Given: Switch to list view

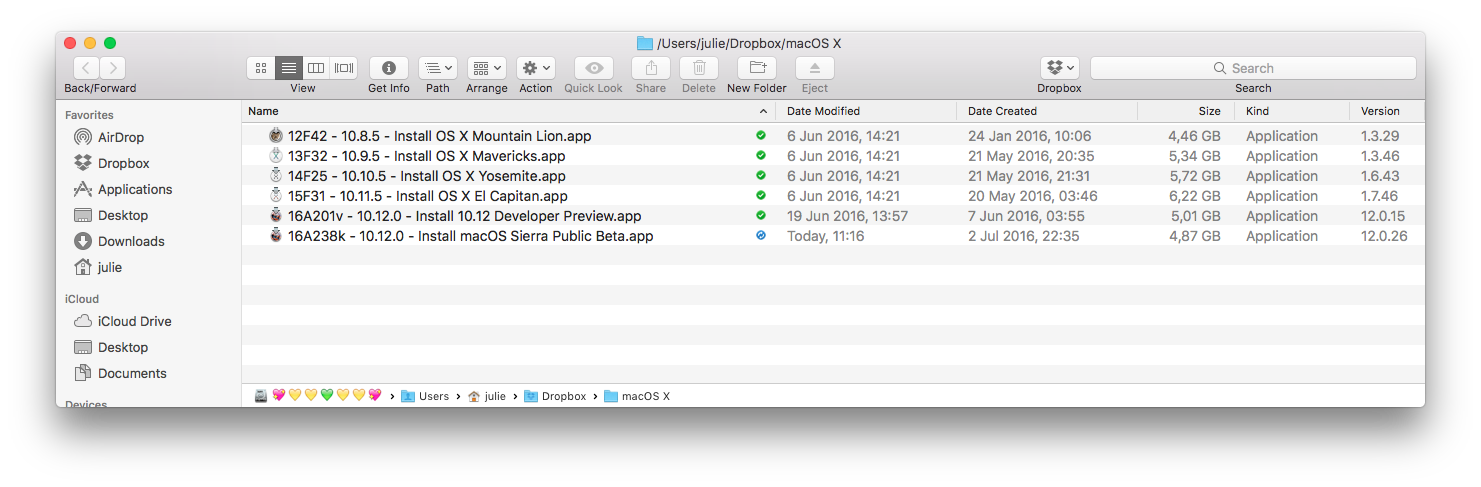Looking at the screenshot, I should coord(289,68).
